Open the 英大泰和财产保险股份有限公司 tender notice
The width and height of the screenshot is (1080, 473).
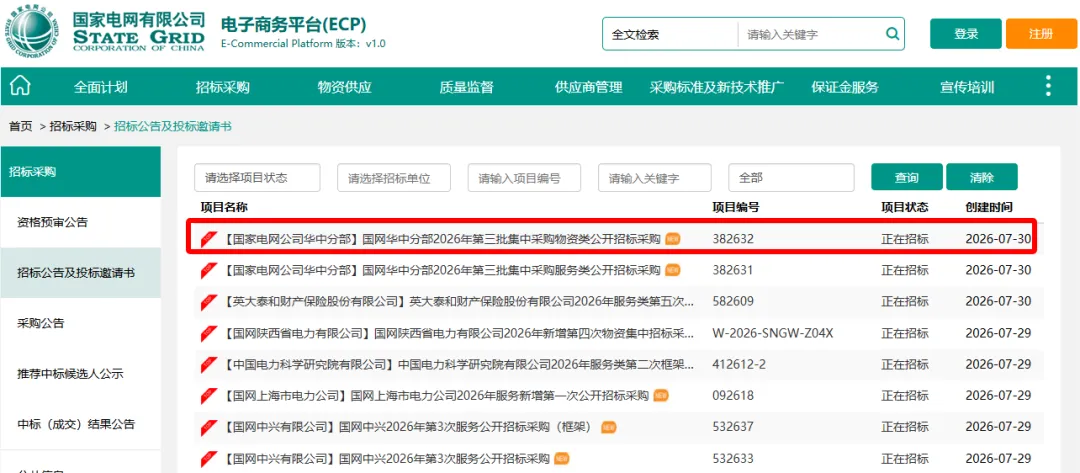point(458,302)
